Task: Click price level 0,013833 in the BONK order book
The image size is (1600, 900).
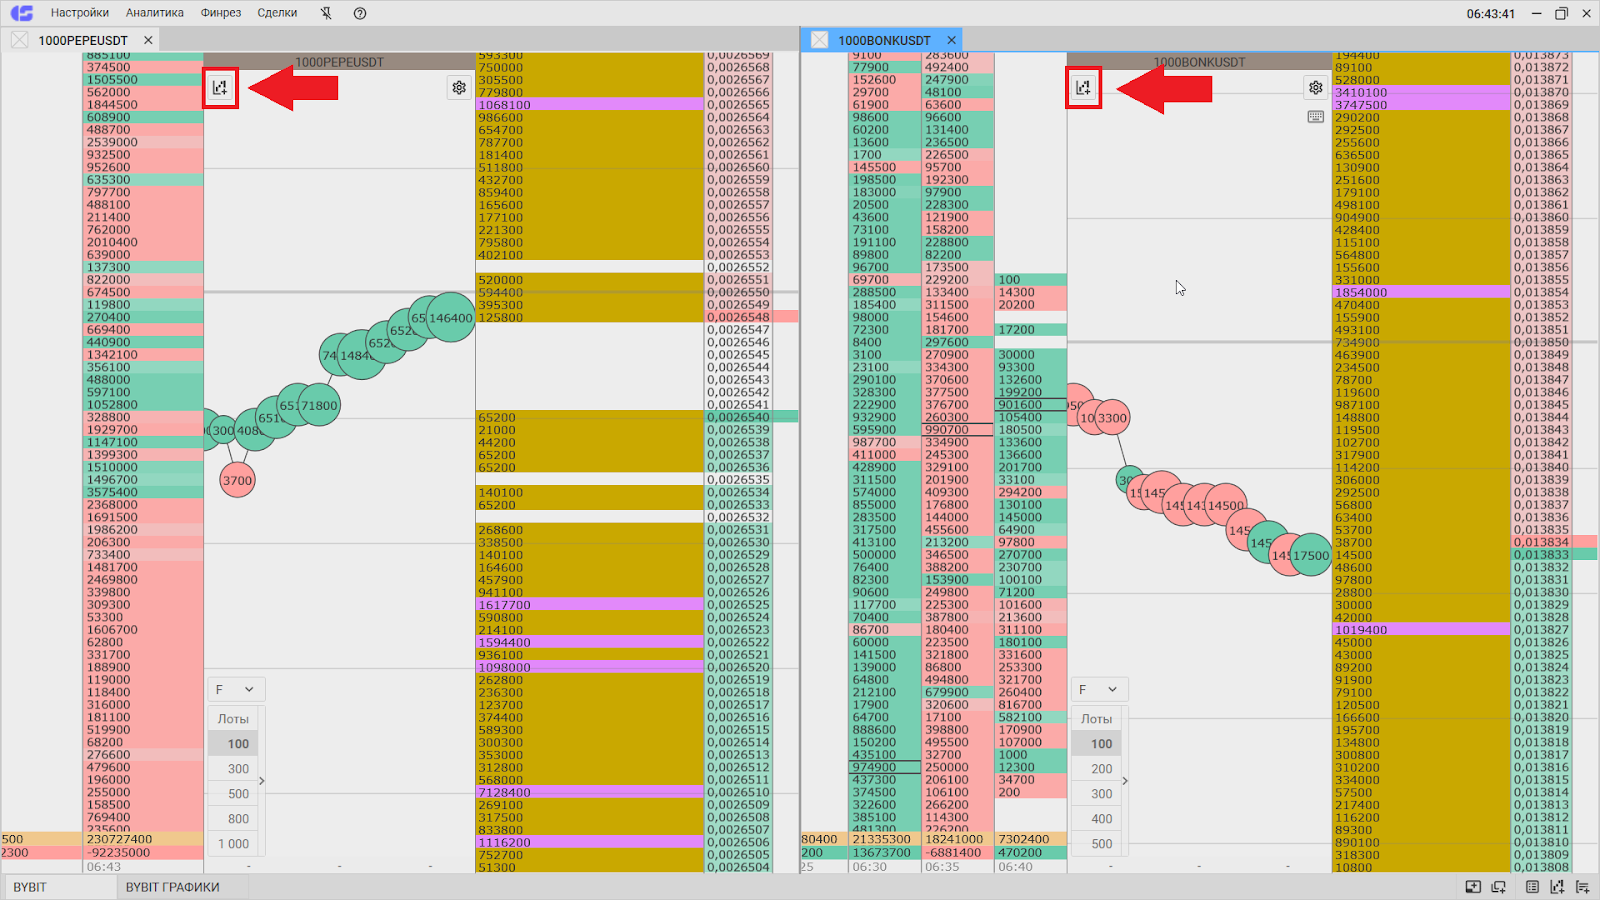Action: click(x=1541, y=554)
